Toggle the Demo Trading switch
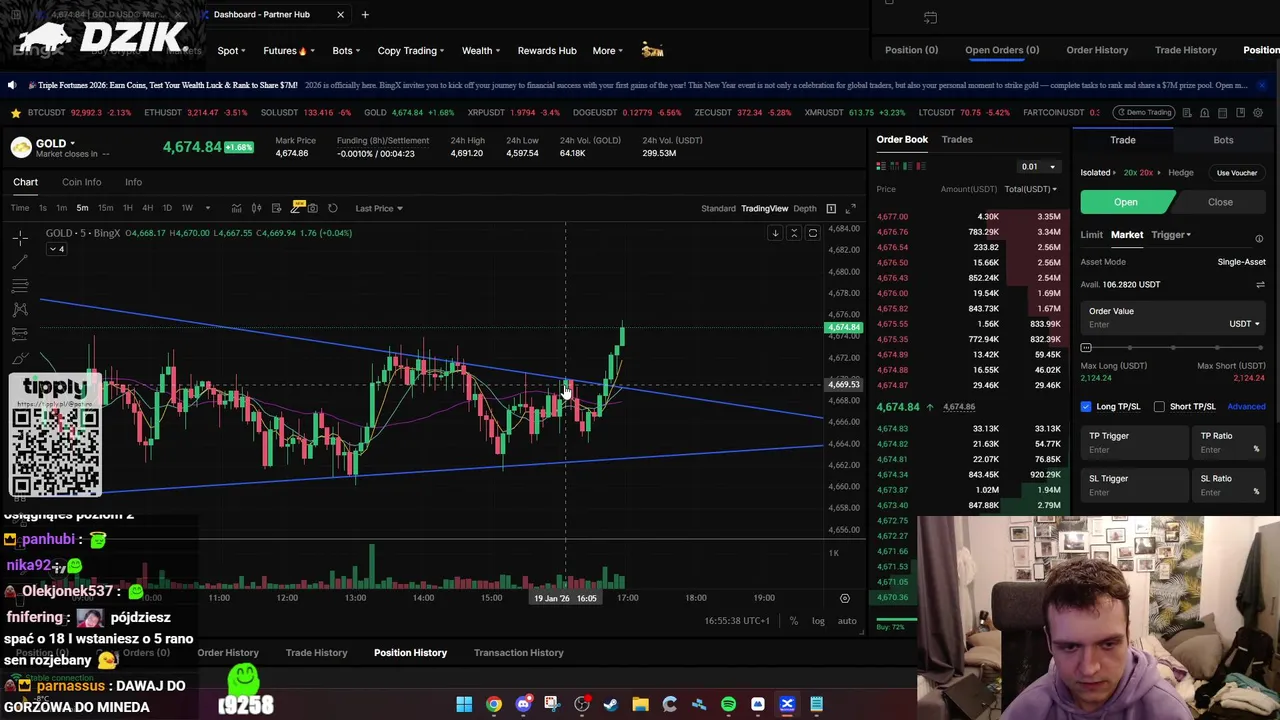 point(1143,112)
